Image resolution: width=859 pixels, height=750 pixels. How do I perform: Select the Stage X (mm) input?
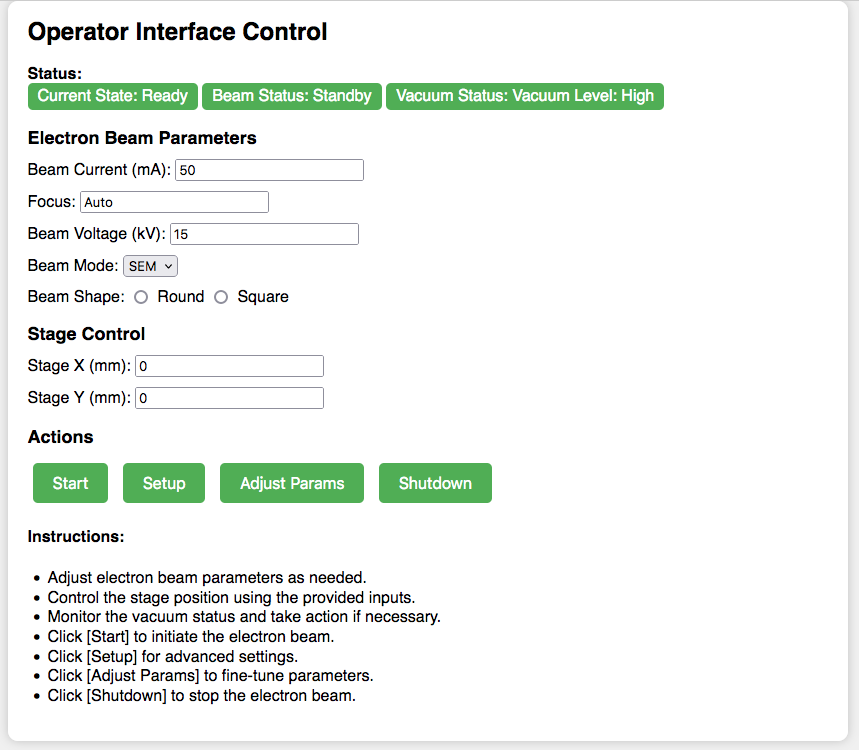pos(229,366)
